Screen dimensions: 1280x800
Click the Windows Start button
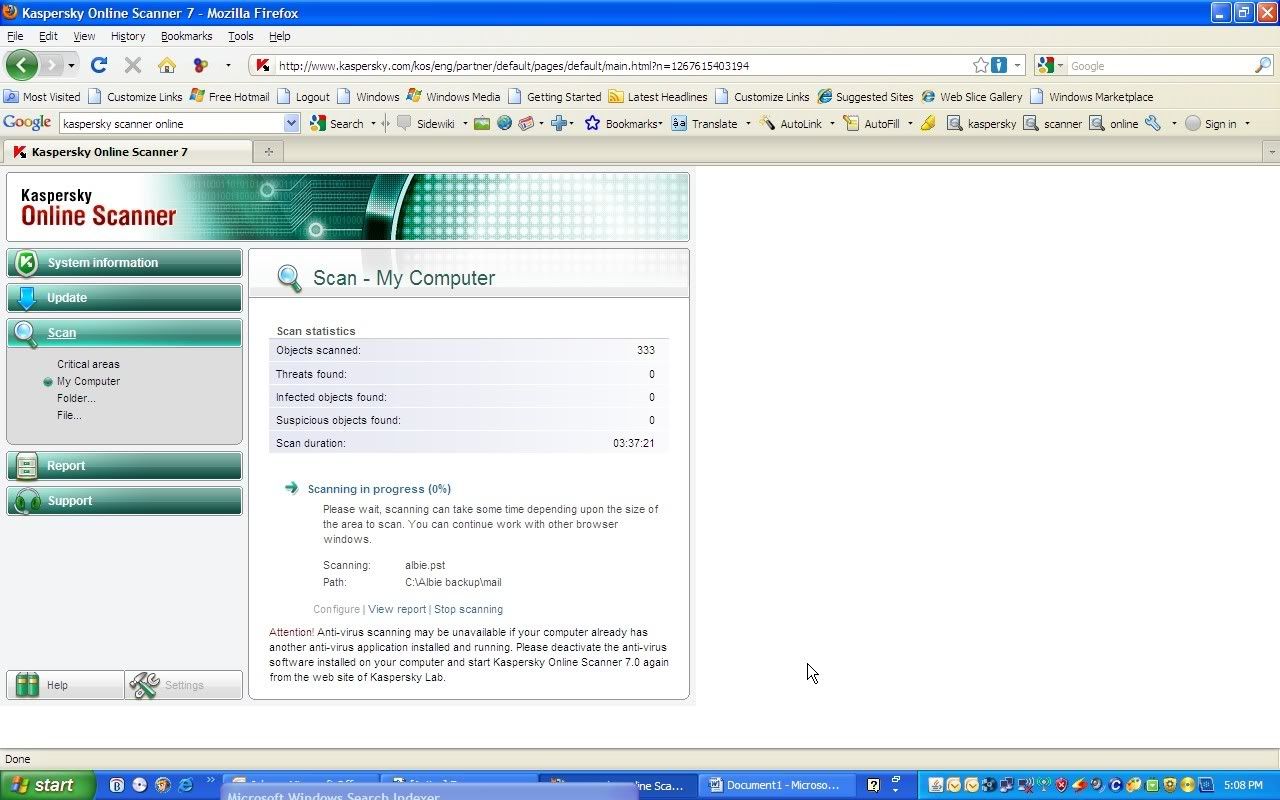48,785
